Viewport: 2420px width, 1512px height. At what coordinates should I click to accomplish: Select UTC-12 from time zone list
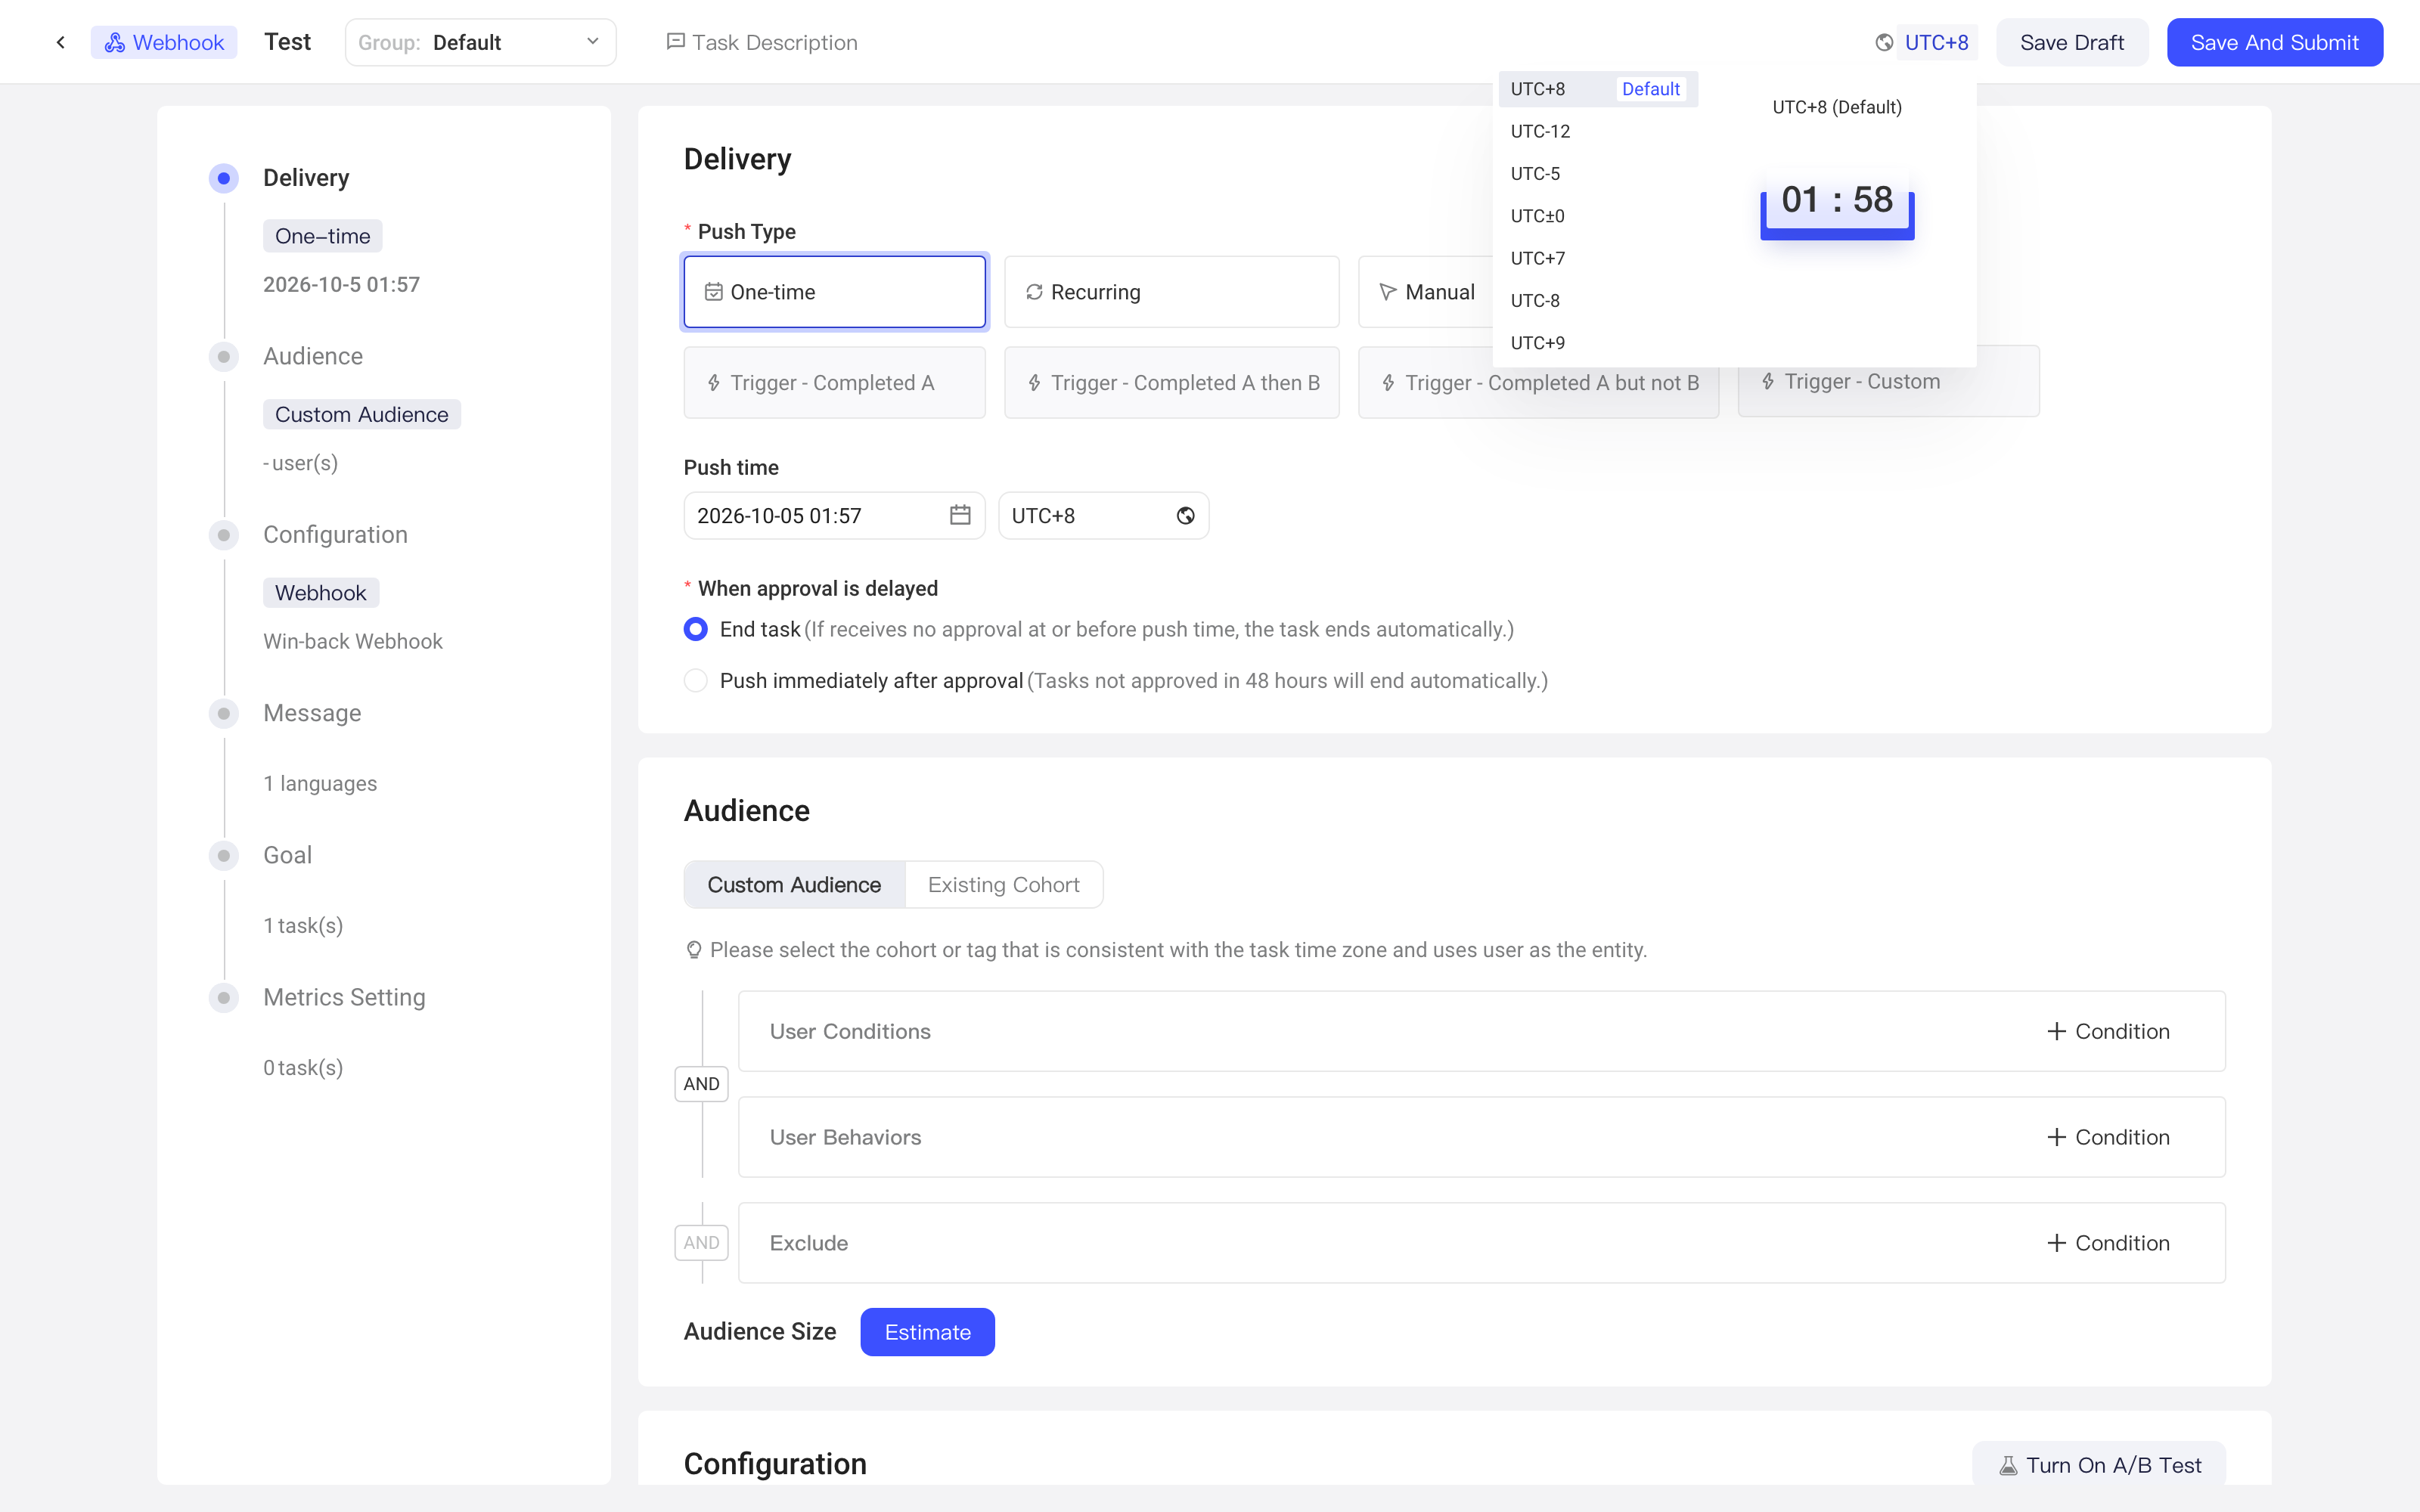(x=1598, y=131)
